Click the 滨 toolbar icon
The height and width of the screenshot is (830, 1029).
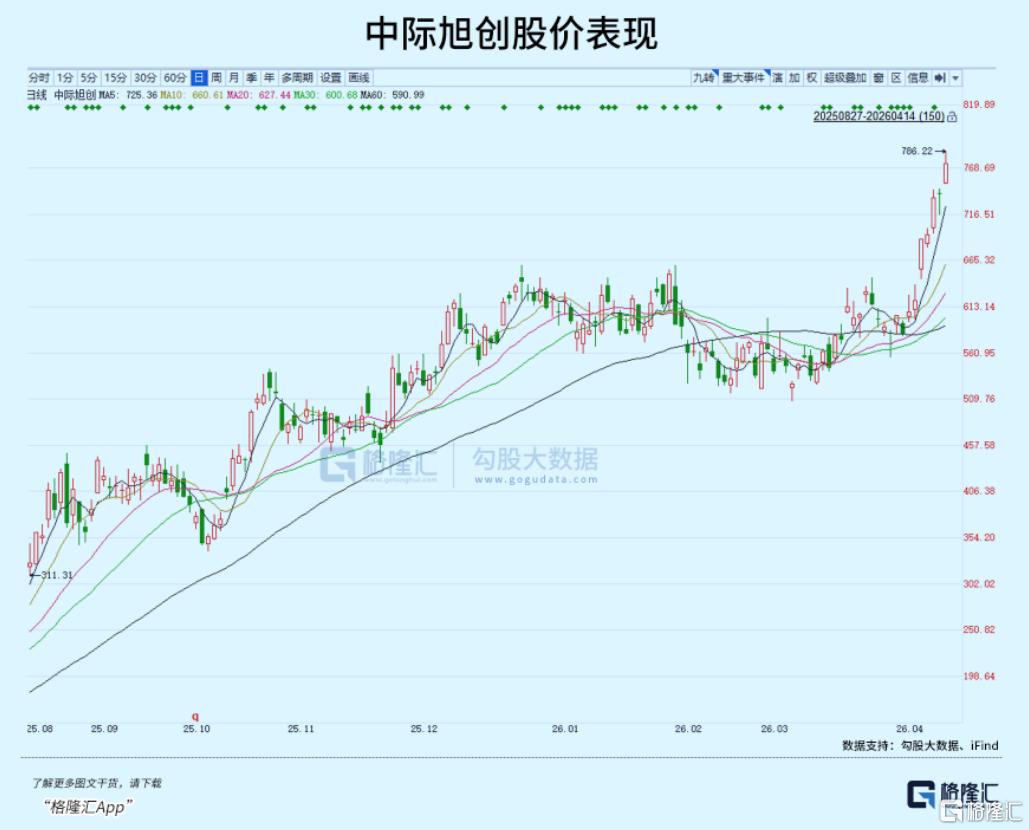(x=777, y=77)
